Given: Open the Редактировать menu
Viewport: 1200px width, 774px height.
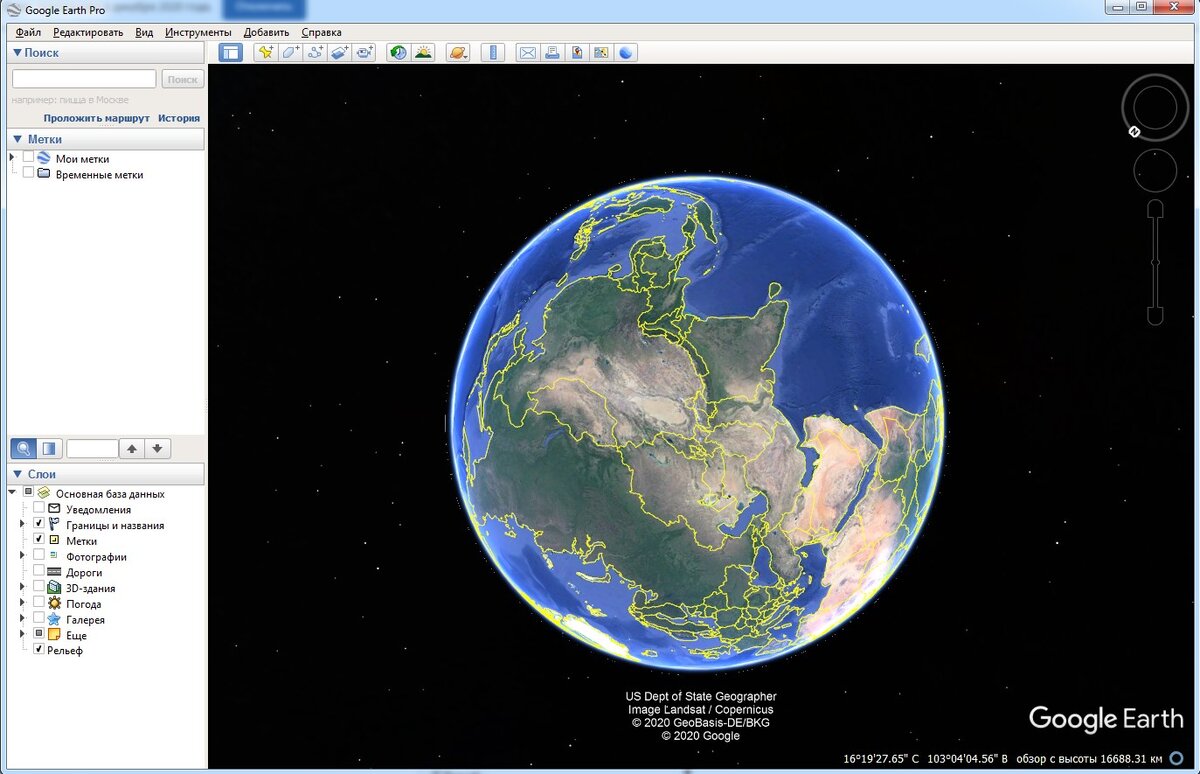Looking at the screenshot, I should click(88, 32).
